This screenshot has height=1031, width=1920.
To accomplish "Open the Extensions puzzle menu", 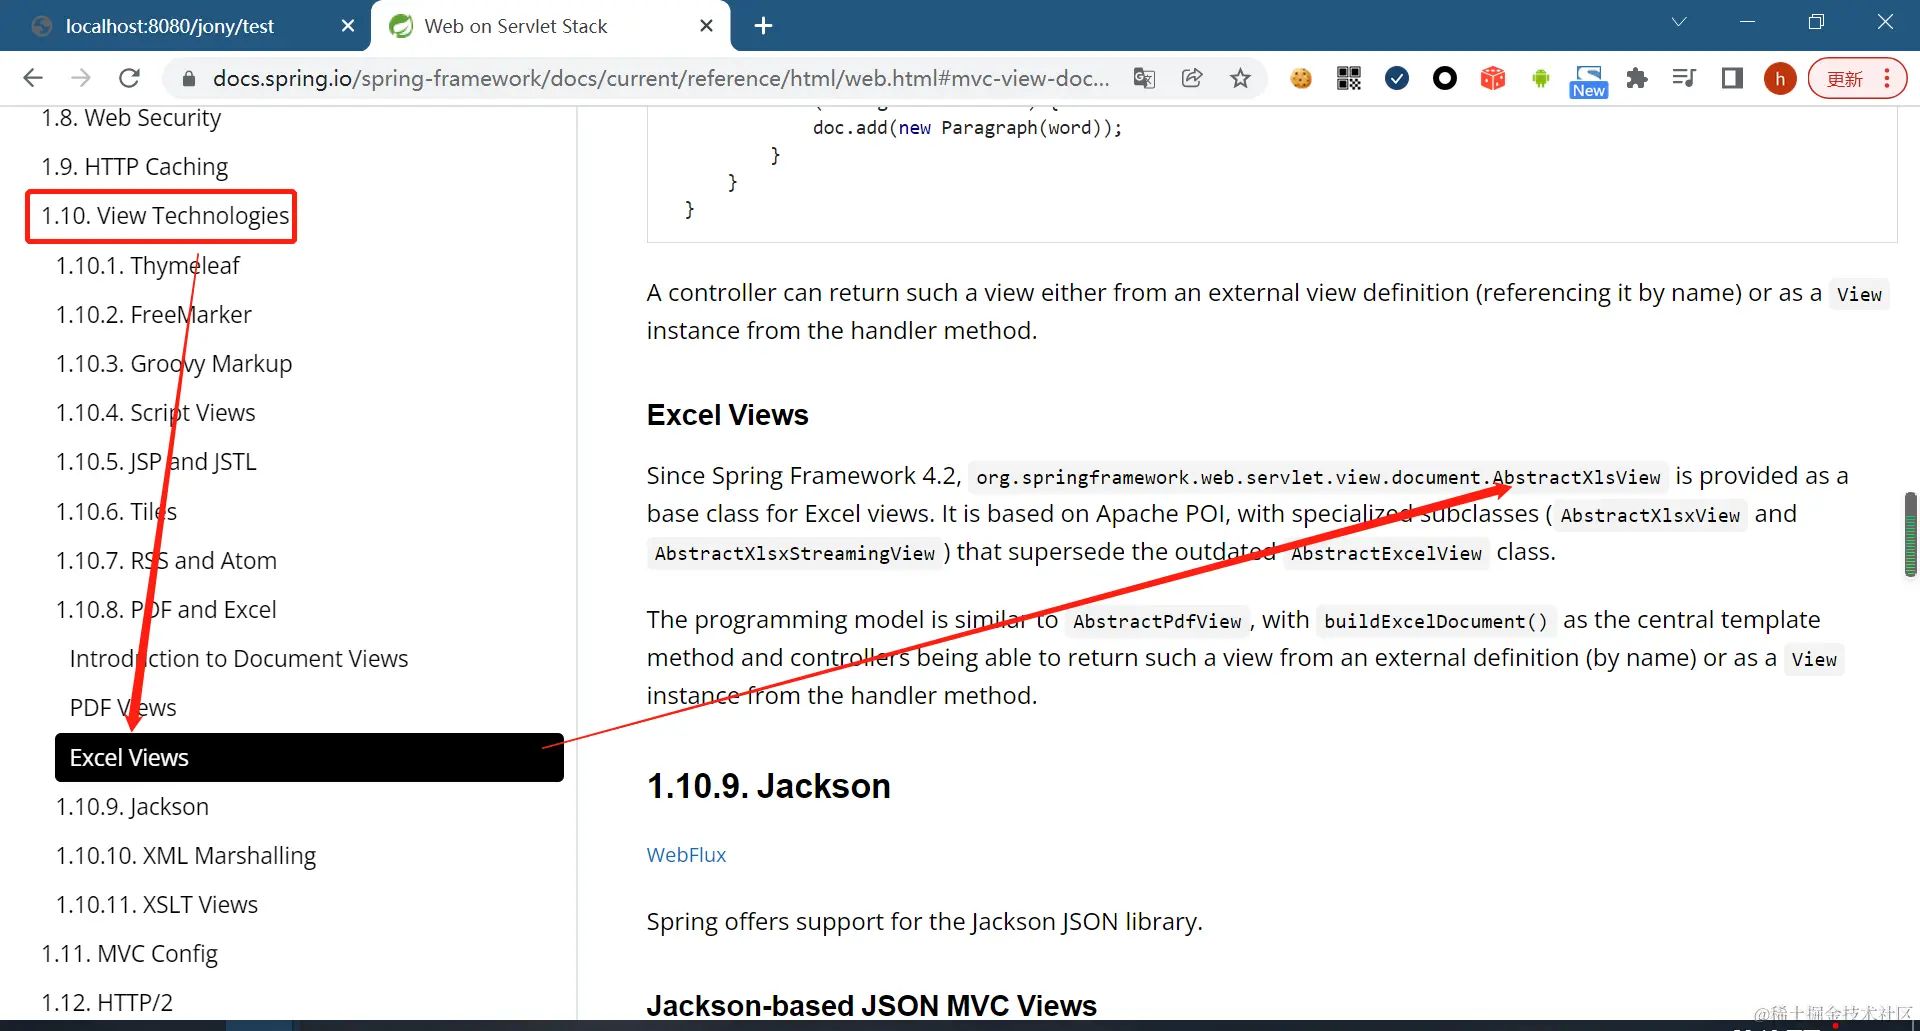I will (x=1637, y=78).
